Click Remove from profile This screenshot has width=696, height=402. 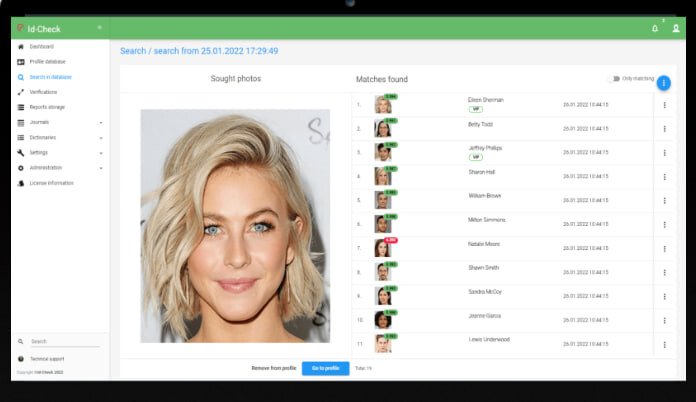coord(273,368)
